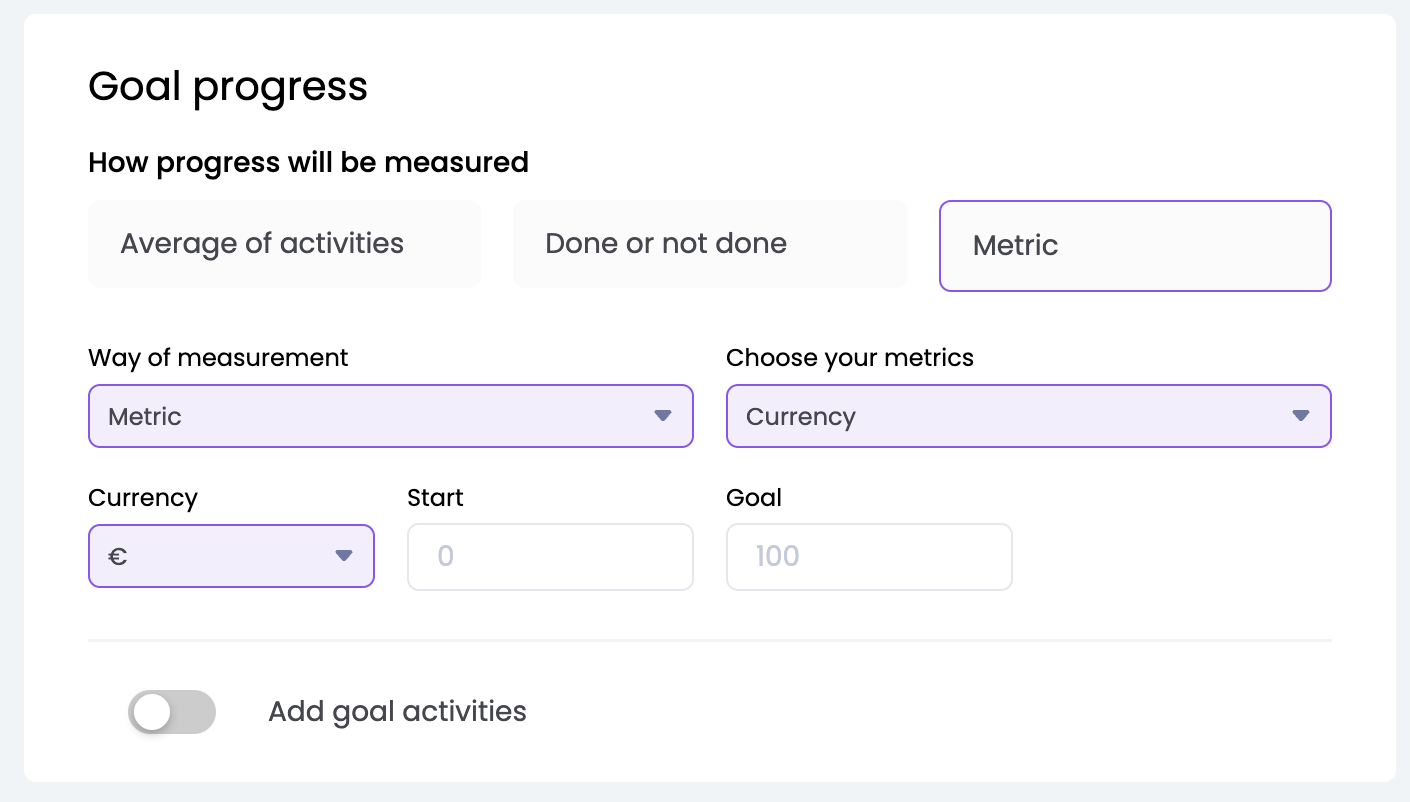
Task: Click the Goal progress heading
Action: tap(228, 87)
